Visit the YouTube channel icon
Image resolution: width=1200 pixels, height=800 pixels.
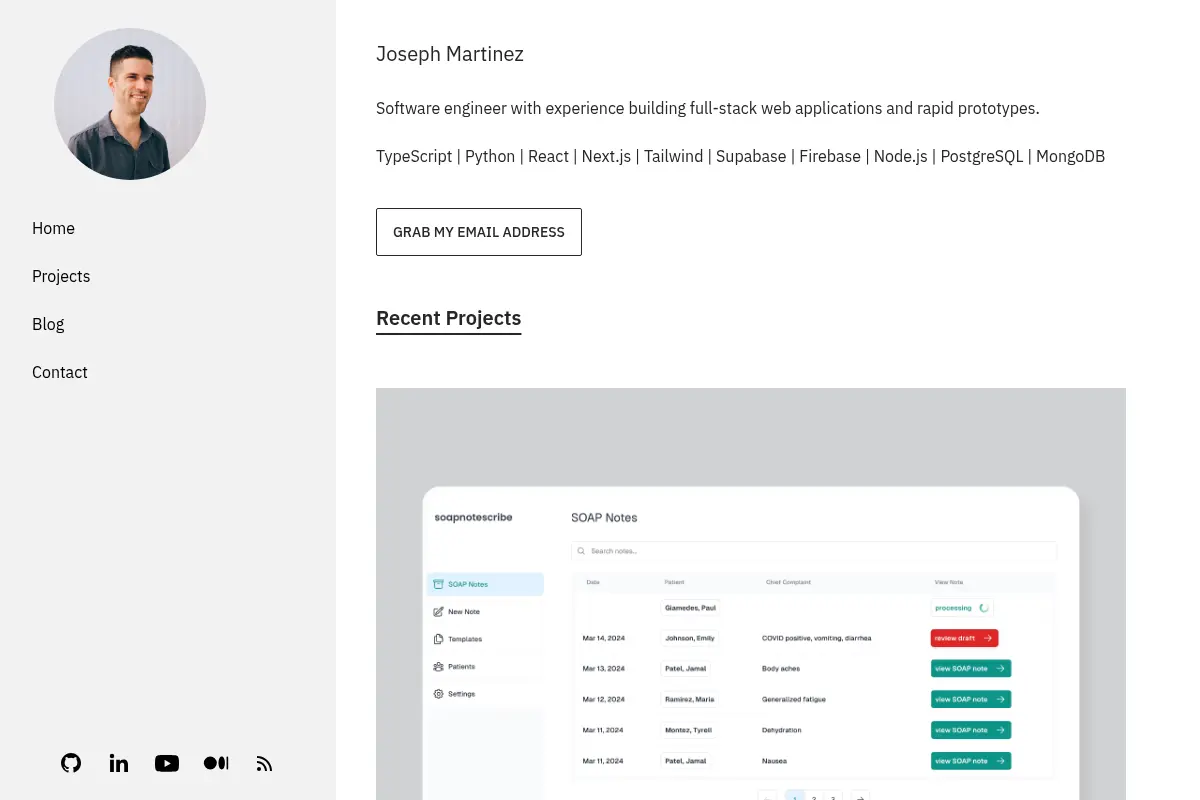[167, 763]
